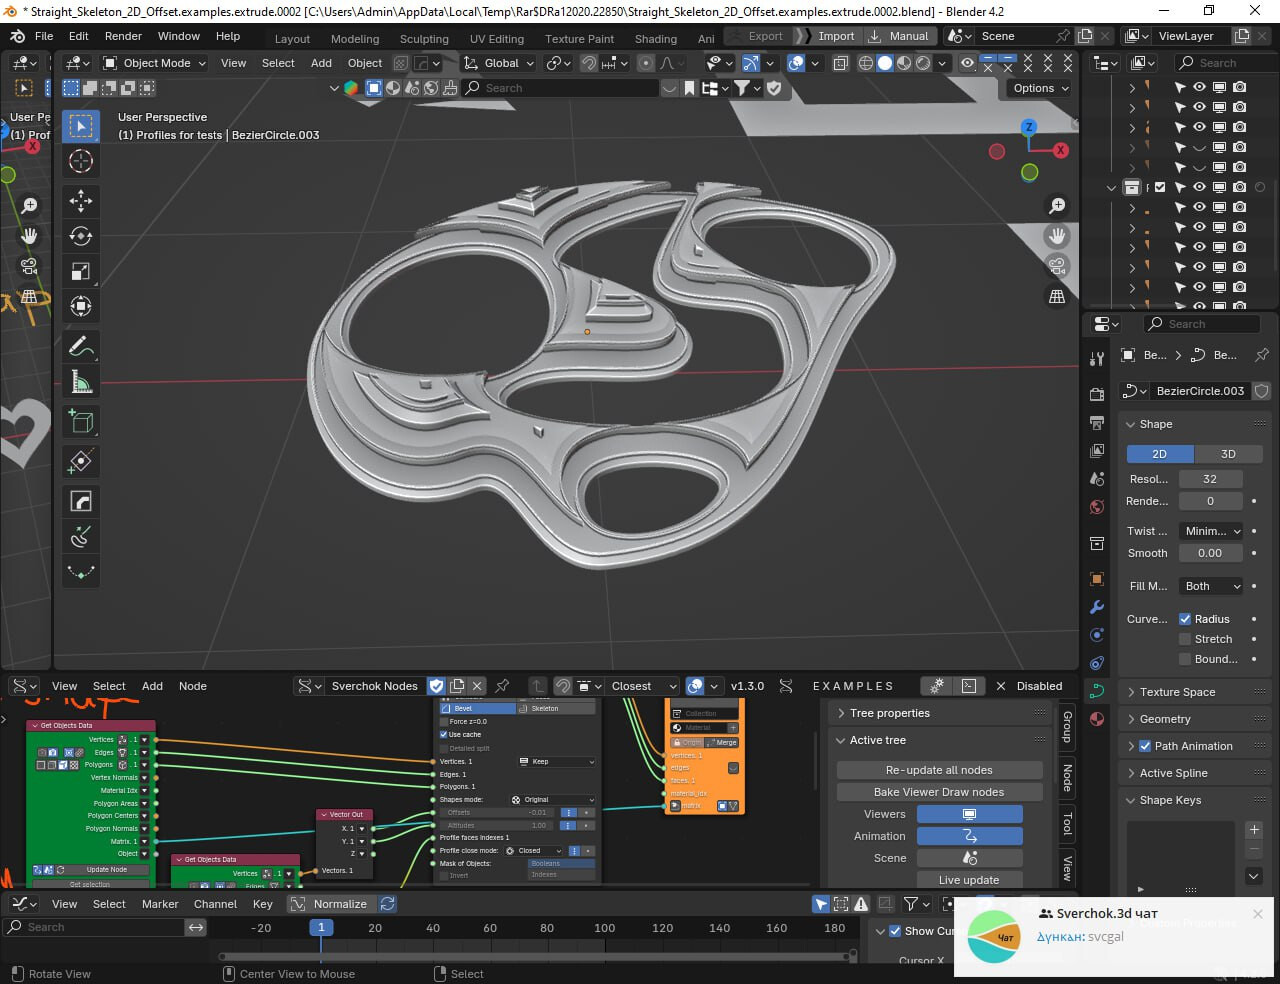Click the Resolution field showing 32

1210,479
